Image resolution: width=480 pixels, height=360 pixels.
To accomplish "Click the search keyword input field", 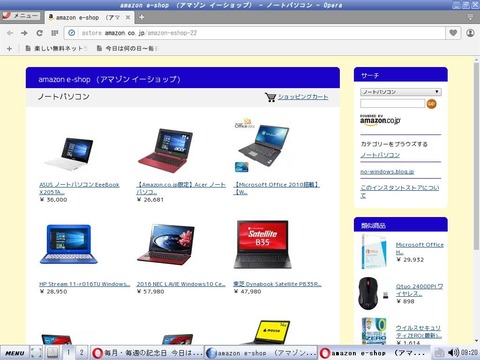I will tap(392, 104).
